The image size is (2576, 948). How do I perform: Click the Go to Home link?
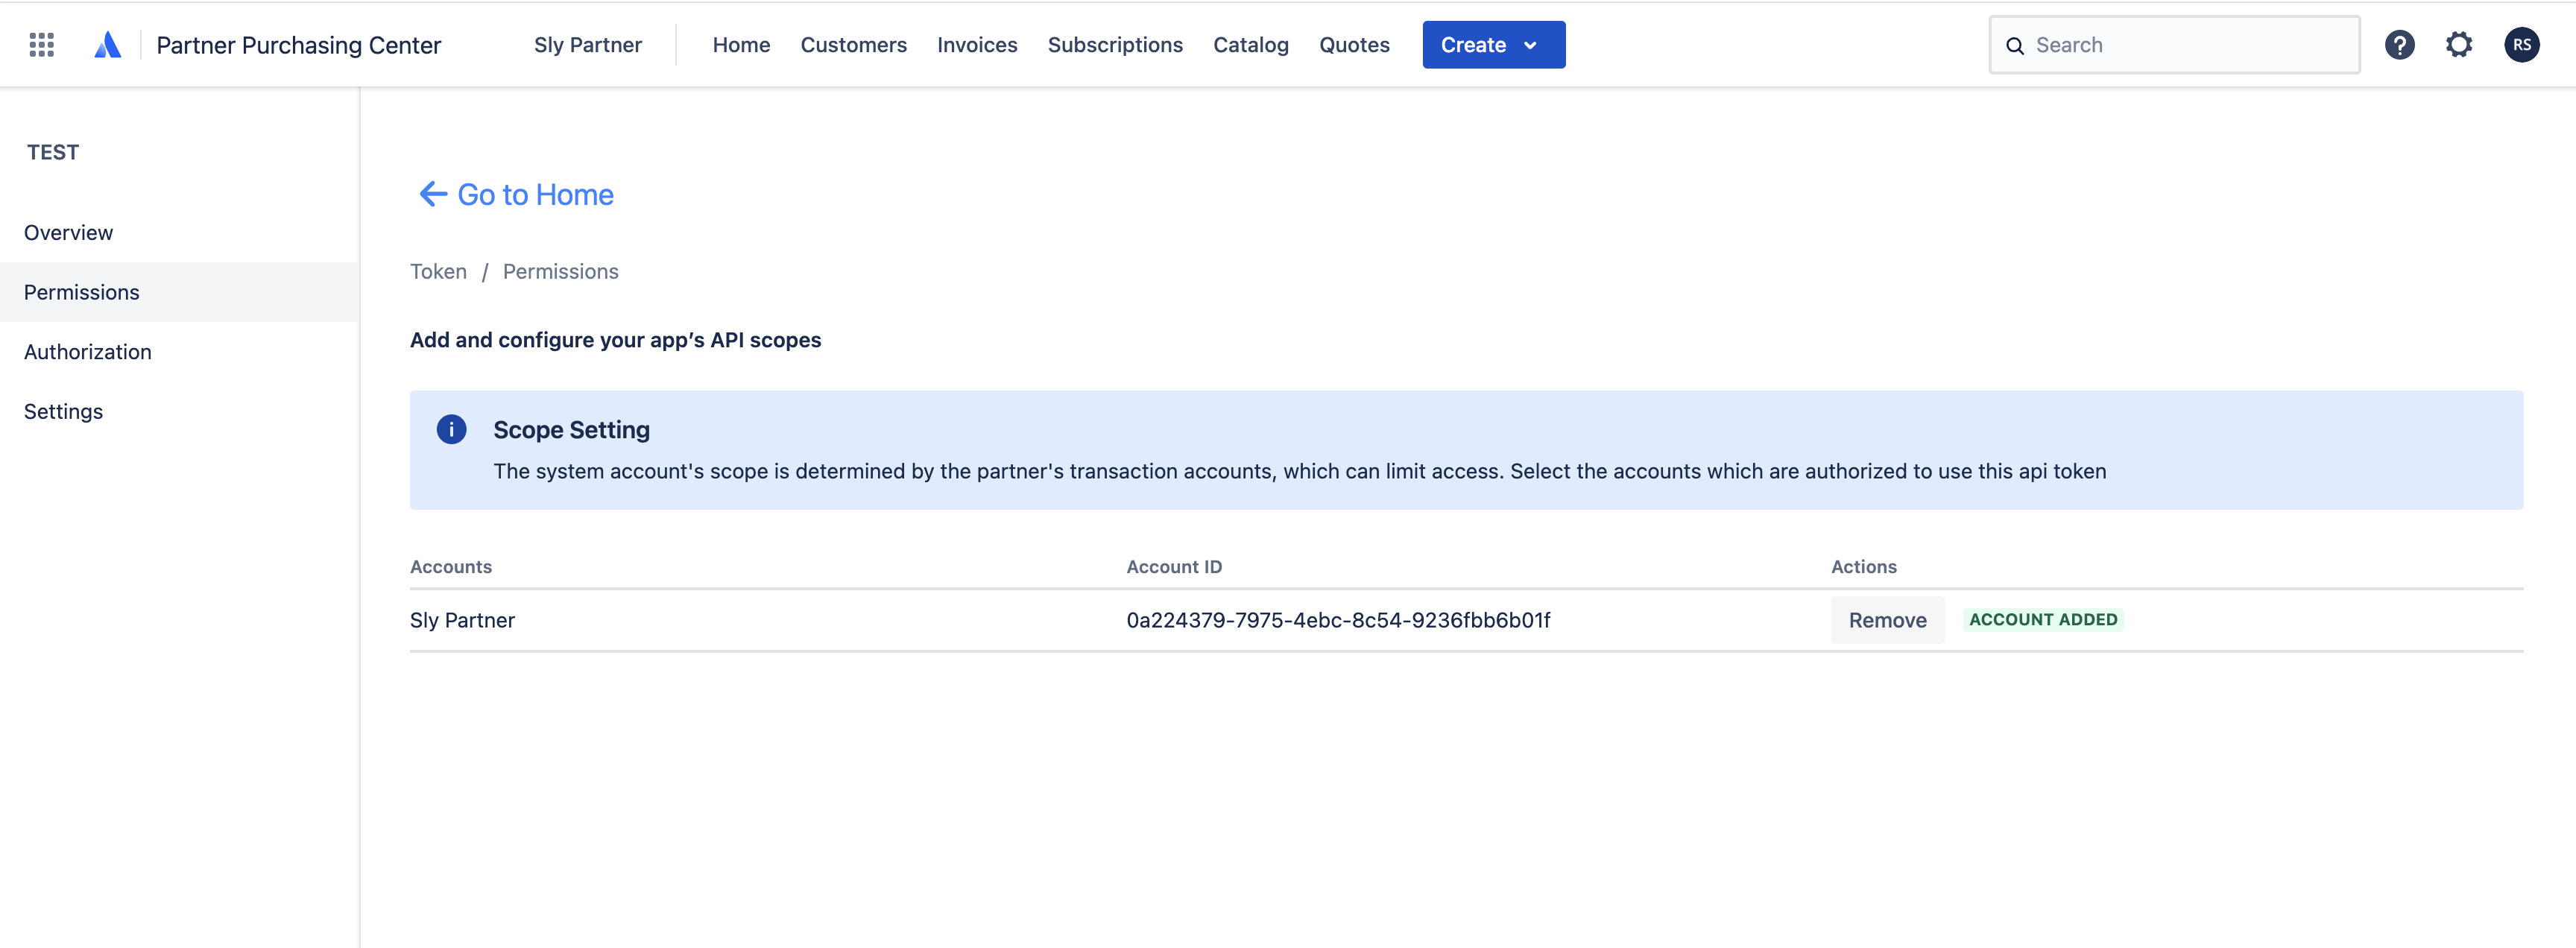pos(534,194)
